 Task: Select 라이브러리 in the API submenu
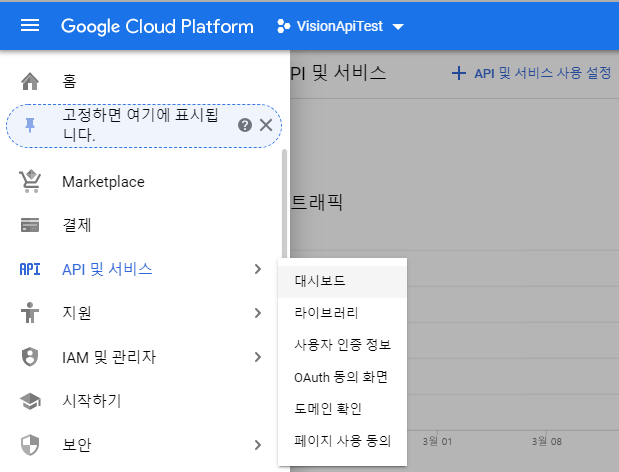[342, 313]
